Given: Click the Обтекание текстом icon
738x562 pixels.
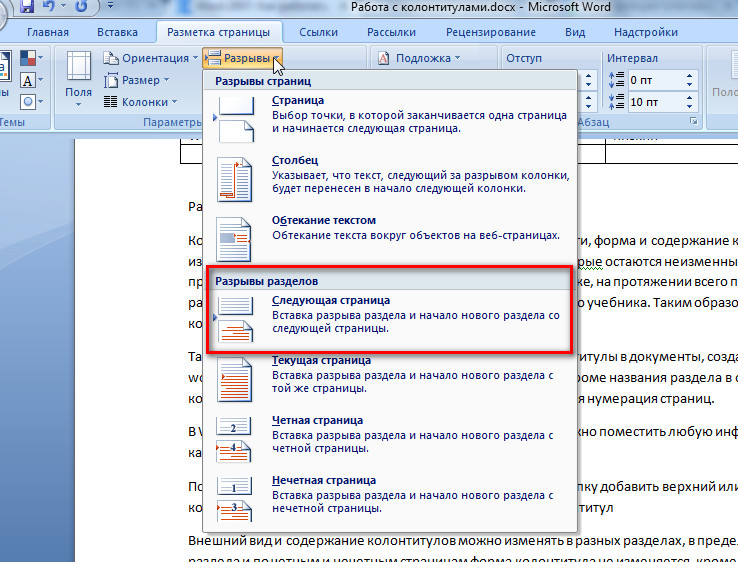Looking at the screenshot, I should point(233,239).
